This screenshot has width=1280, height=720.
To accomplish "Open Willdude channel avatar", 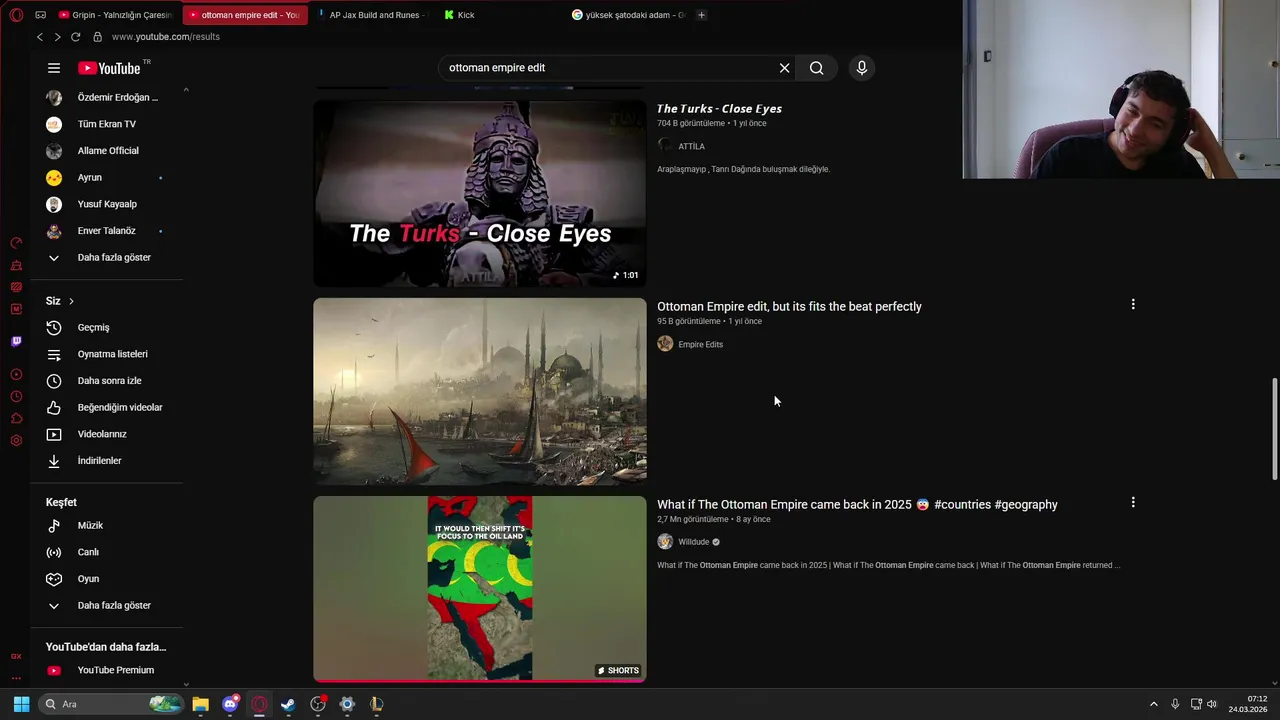I will click(x=665, y=542).
